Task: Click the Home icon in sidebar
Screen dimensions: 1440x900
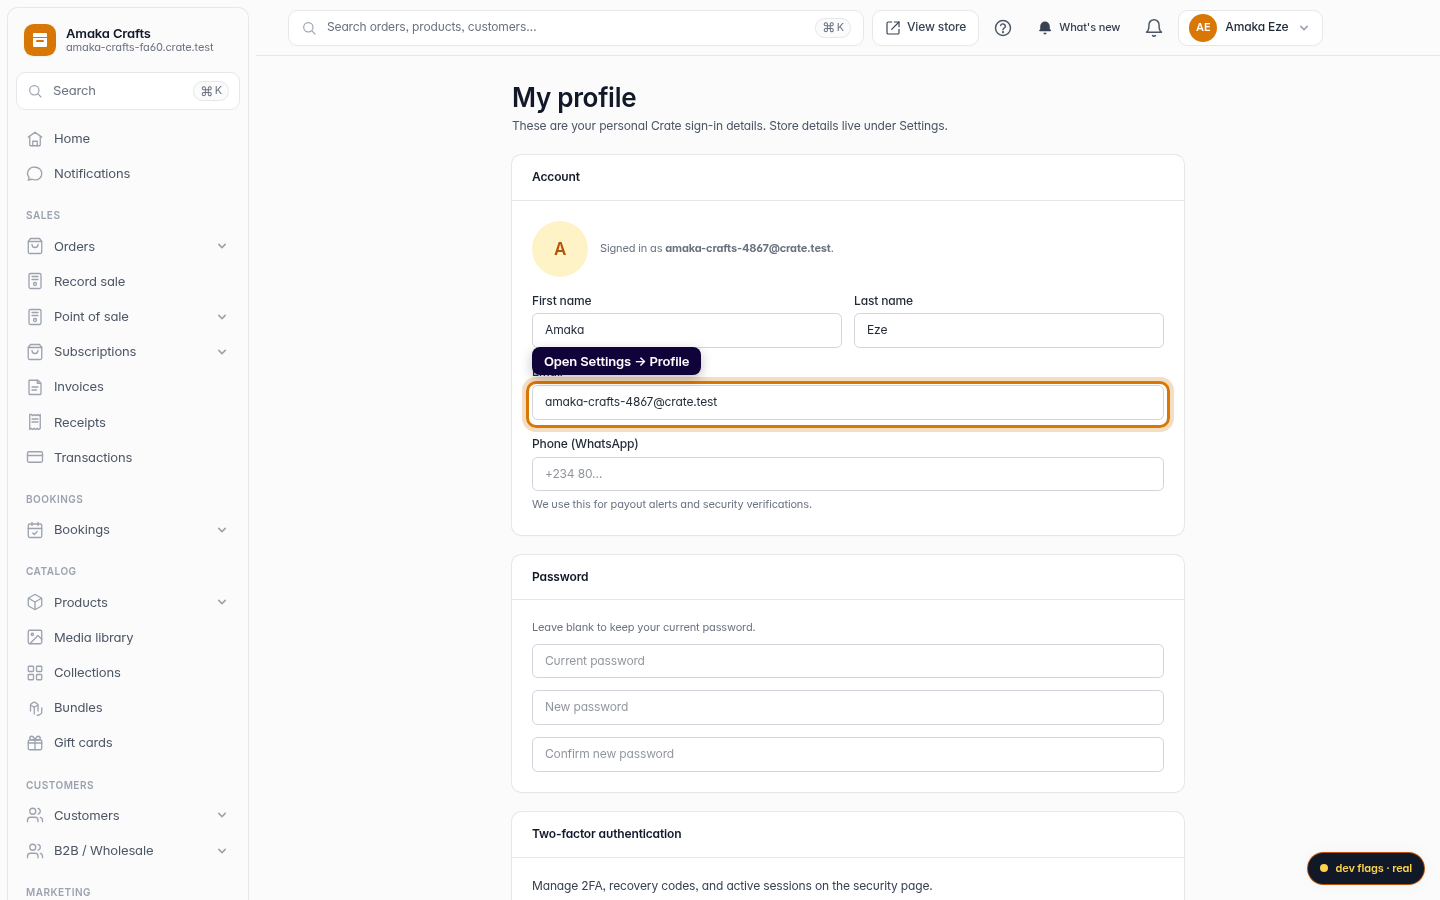Action: tap(35, 139)
